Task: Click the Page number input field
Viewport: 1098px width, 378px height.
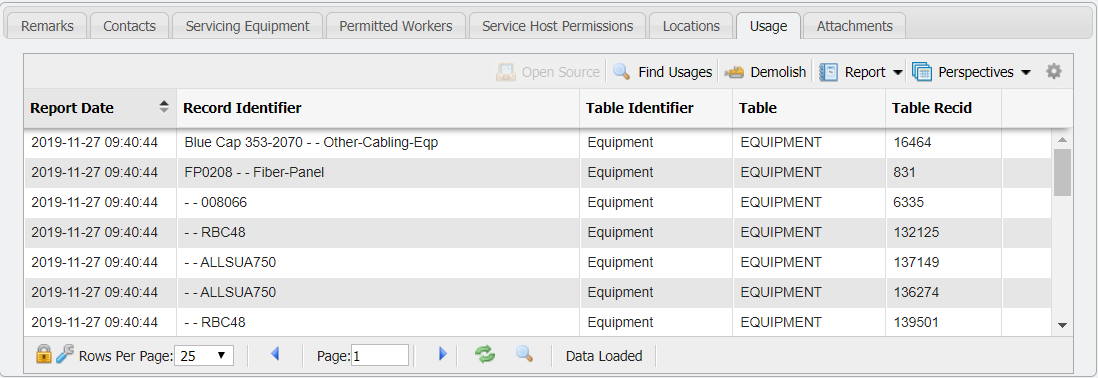Action: click(380, 356)
